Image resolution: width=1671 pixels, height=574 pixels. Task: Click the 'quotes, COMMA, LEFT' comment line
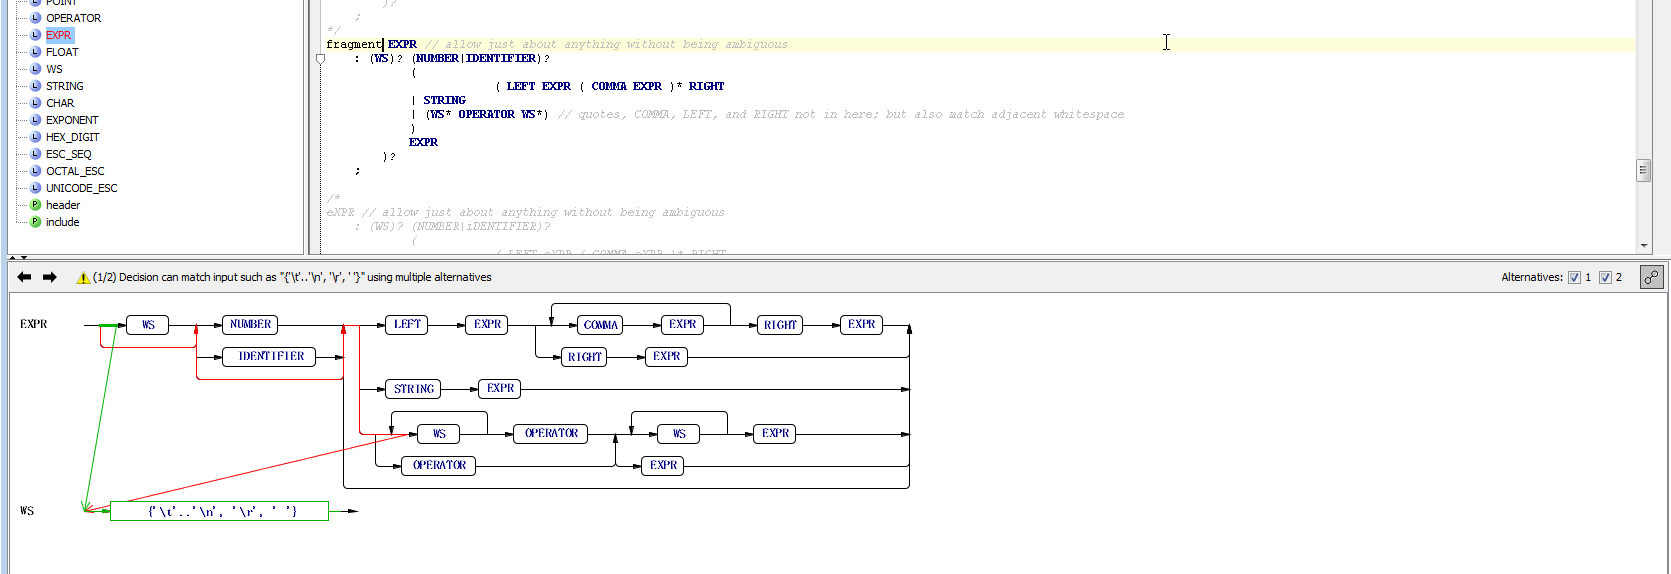click(x=841, y=114)
